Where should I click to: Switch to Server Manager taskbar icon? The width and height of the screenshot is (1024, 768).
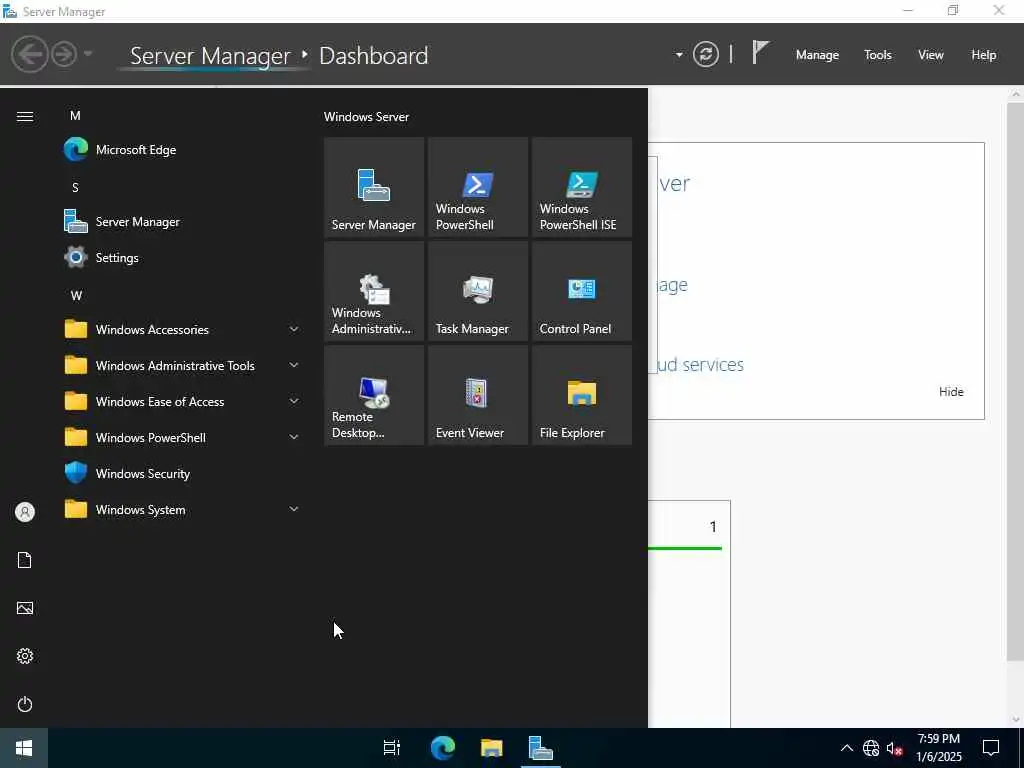point(541,748)
